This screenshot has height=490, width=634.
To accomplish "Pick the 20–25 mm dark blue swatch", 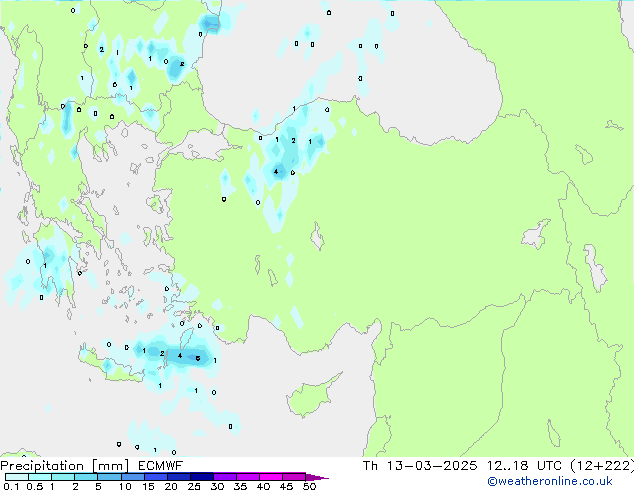I will click(x=178, y=477).
